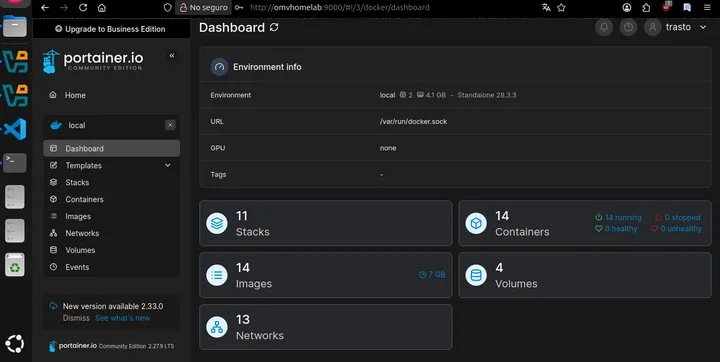This screenshot has width=720, height=362.
Task: Click the '0 unhealthy' status text
Action: click(x=681, y=228)
